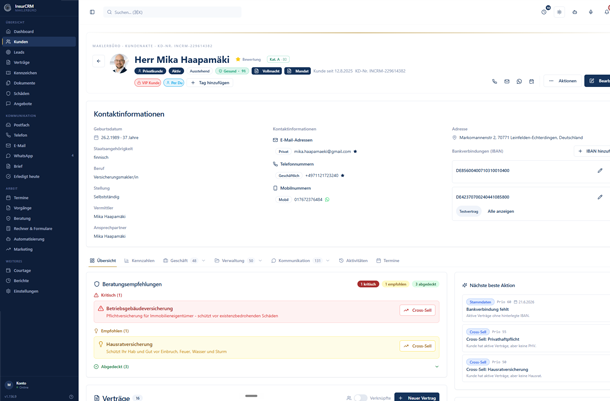Viewport: 610px width, 401px height.
Task: Click the Neuer Vertrag button
Action: [x=417, y=397]
